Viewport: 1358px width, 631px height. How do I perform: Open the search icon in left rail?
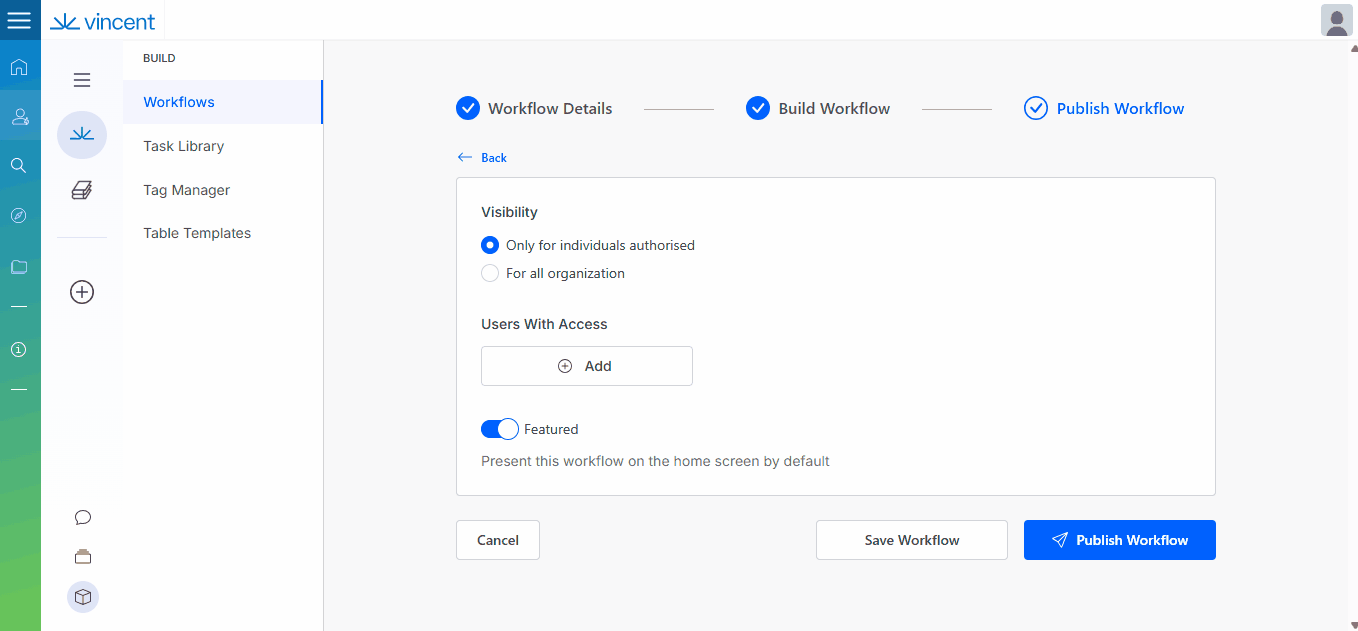coord(18,165)
